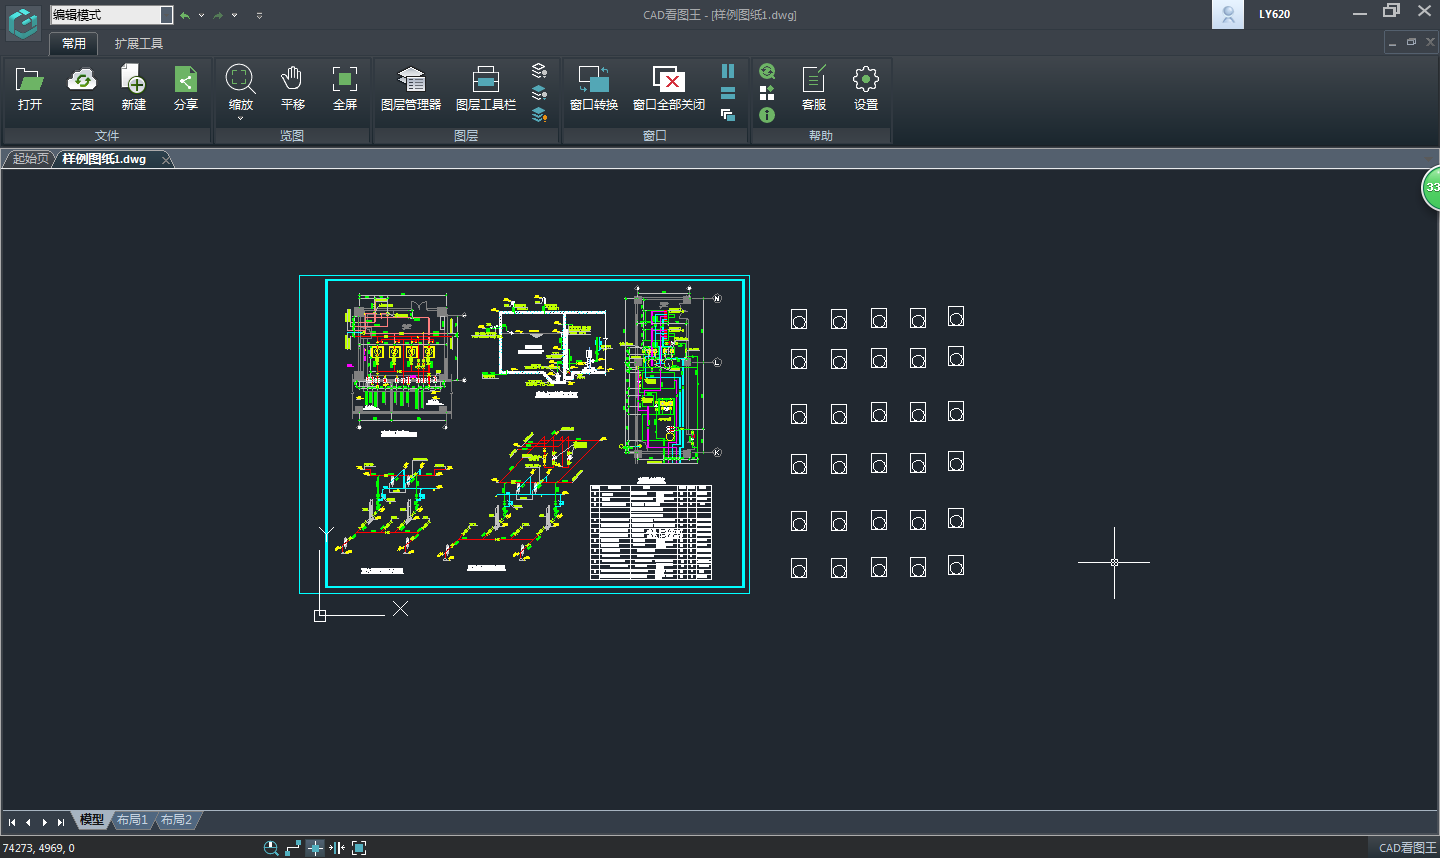Expand the 缩放 zoom dropdown arrow
Image resolution: width=1440 pixels, height=858 pixels.
tap(240, 119)
